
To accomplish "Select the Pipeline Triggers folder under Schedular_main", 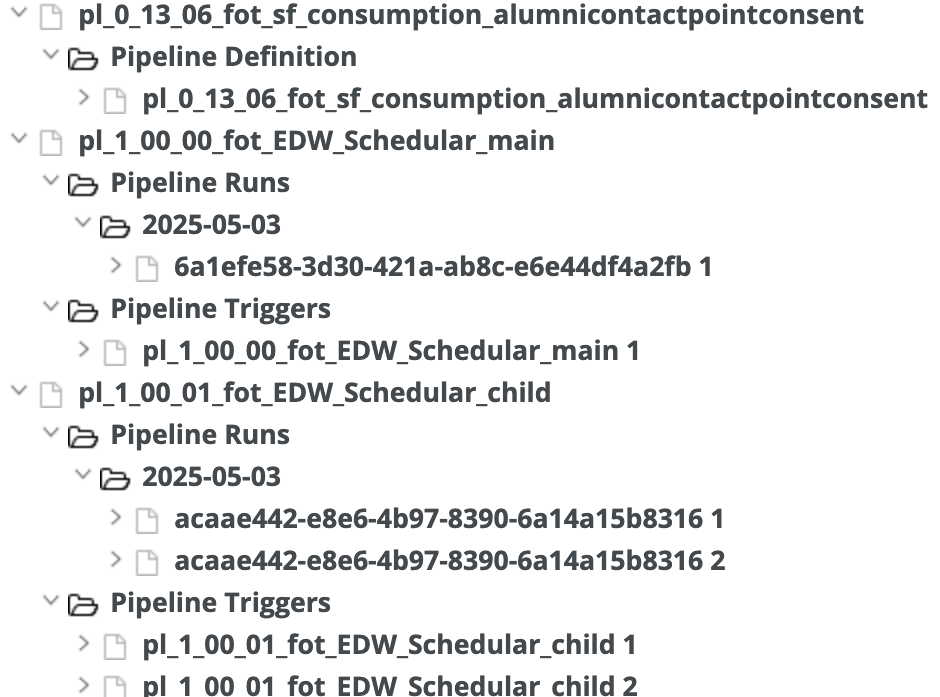I will [220, 309].
